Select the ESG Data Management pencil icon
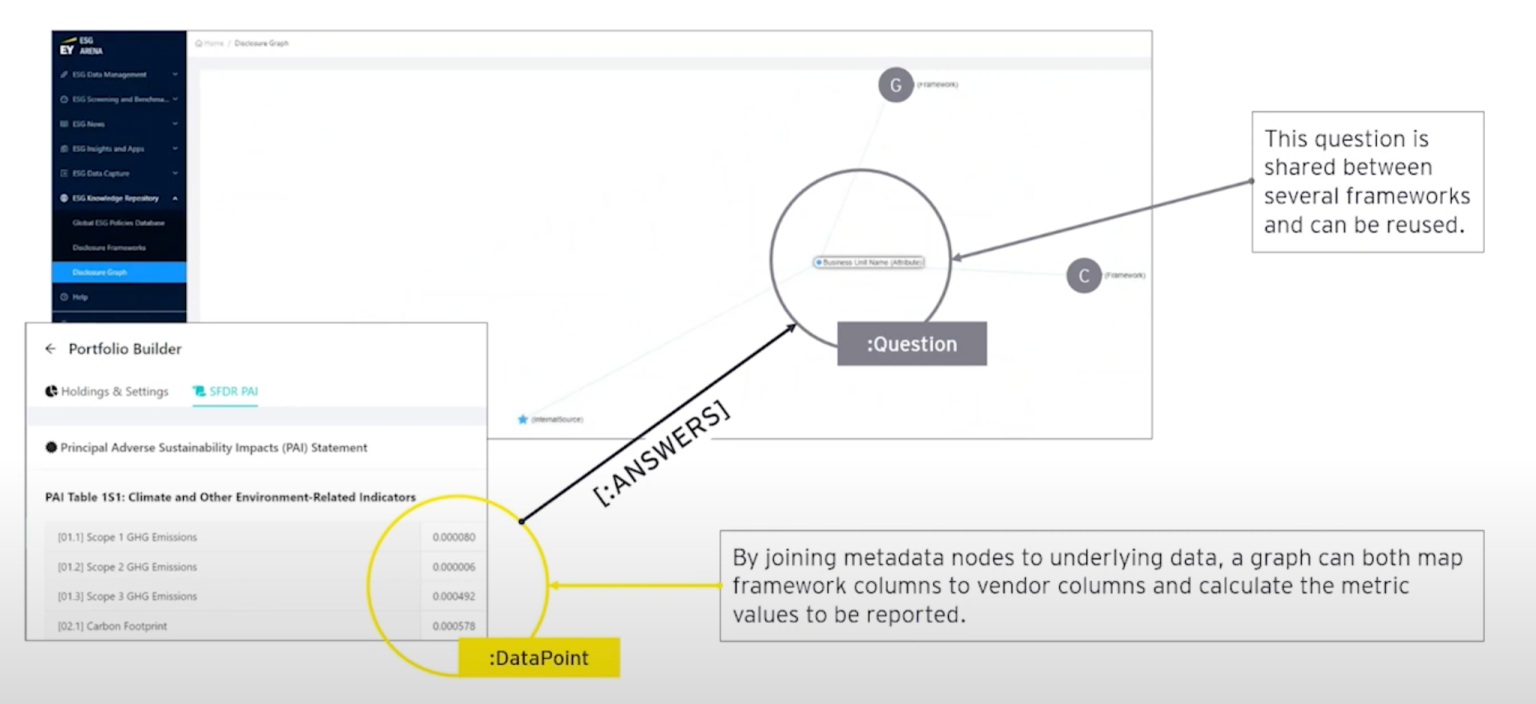The width and height of the screenshot is (1536, 704). (x=62, y=74)
